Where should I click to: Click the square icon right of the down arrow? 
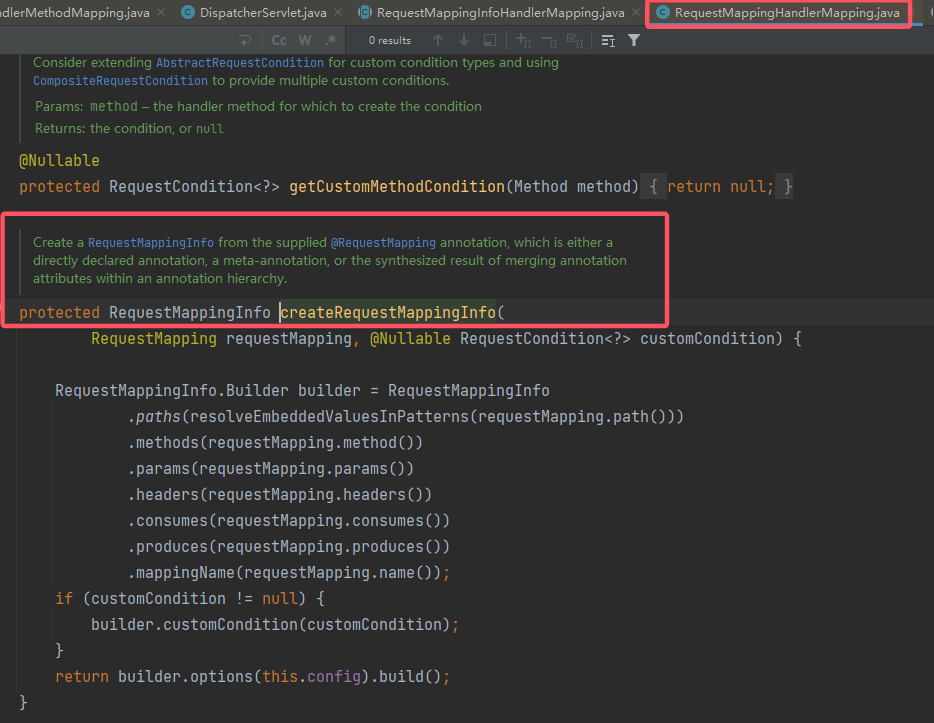[490, 40]
